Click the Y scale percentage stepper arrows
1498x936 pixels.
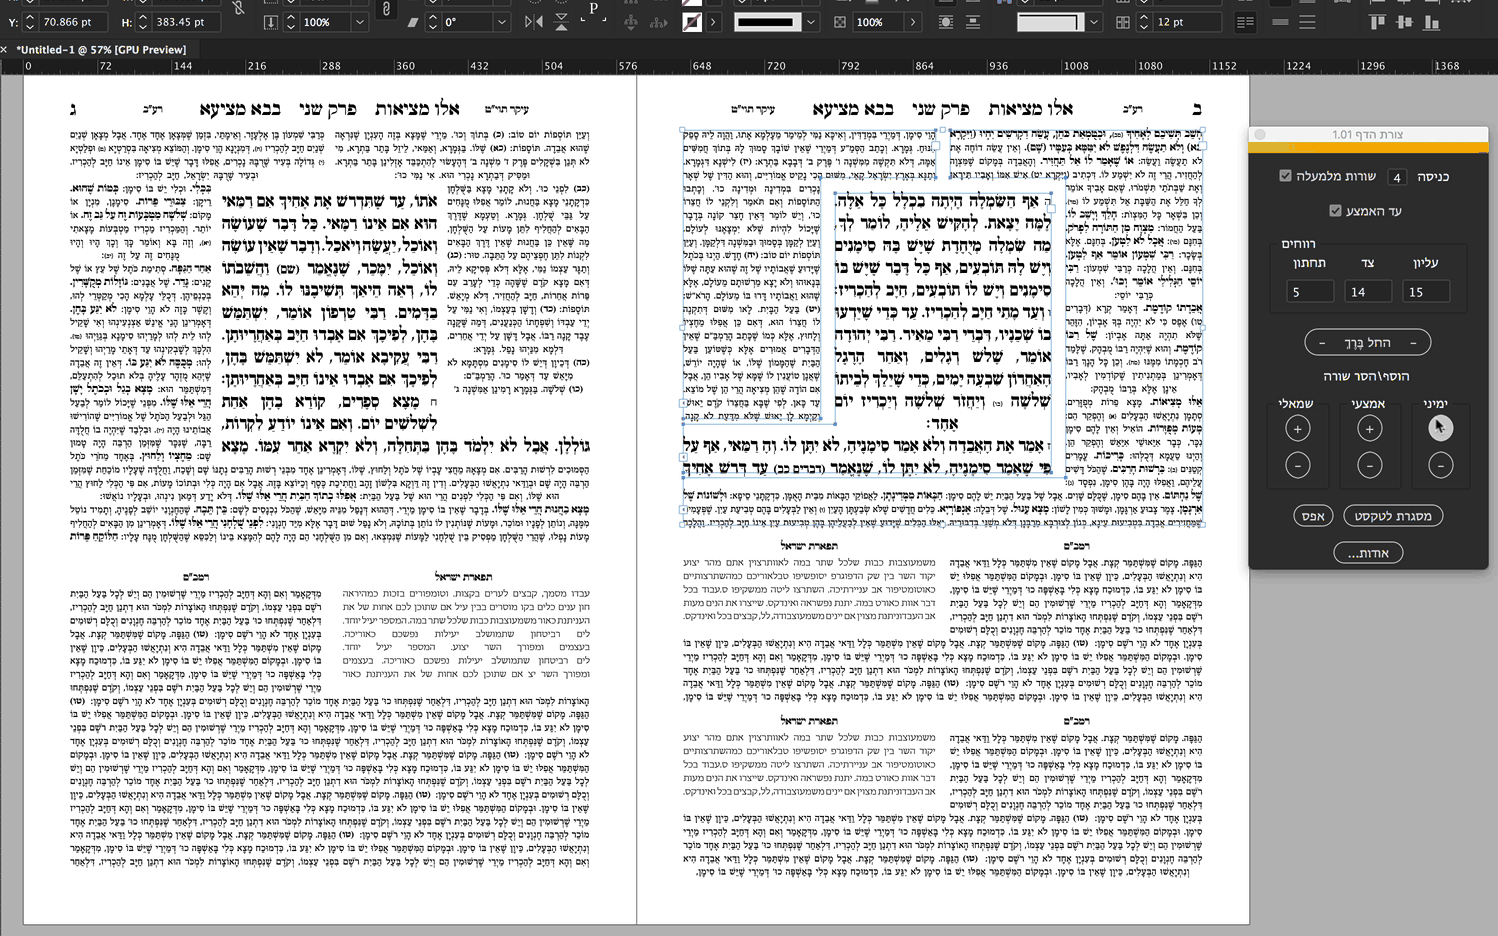[291, 22]
